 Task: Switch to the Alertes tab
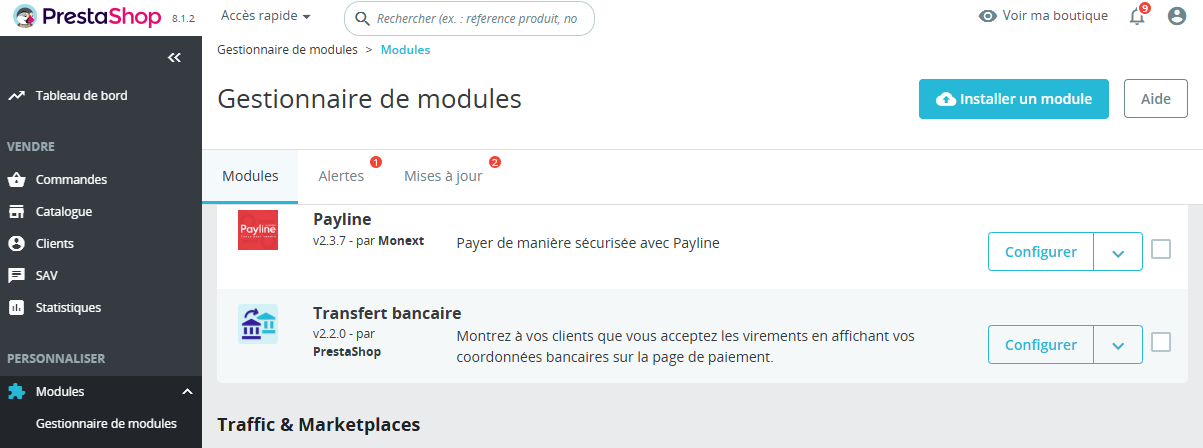coord(341,176)
